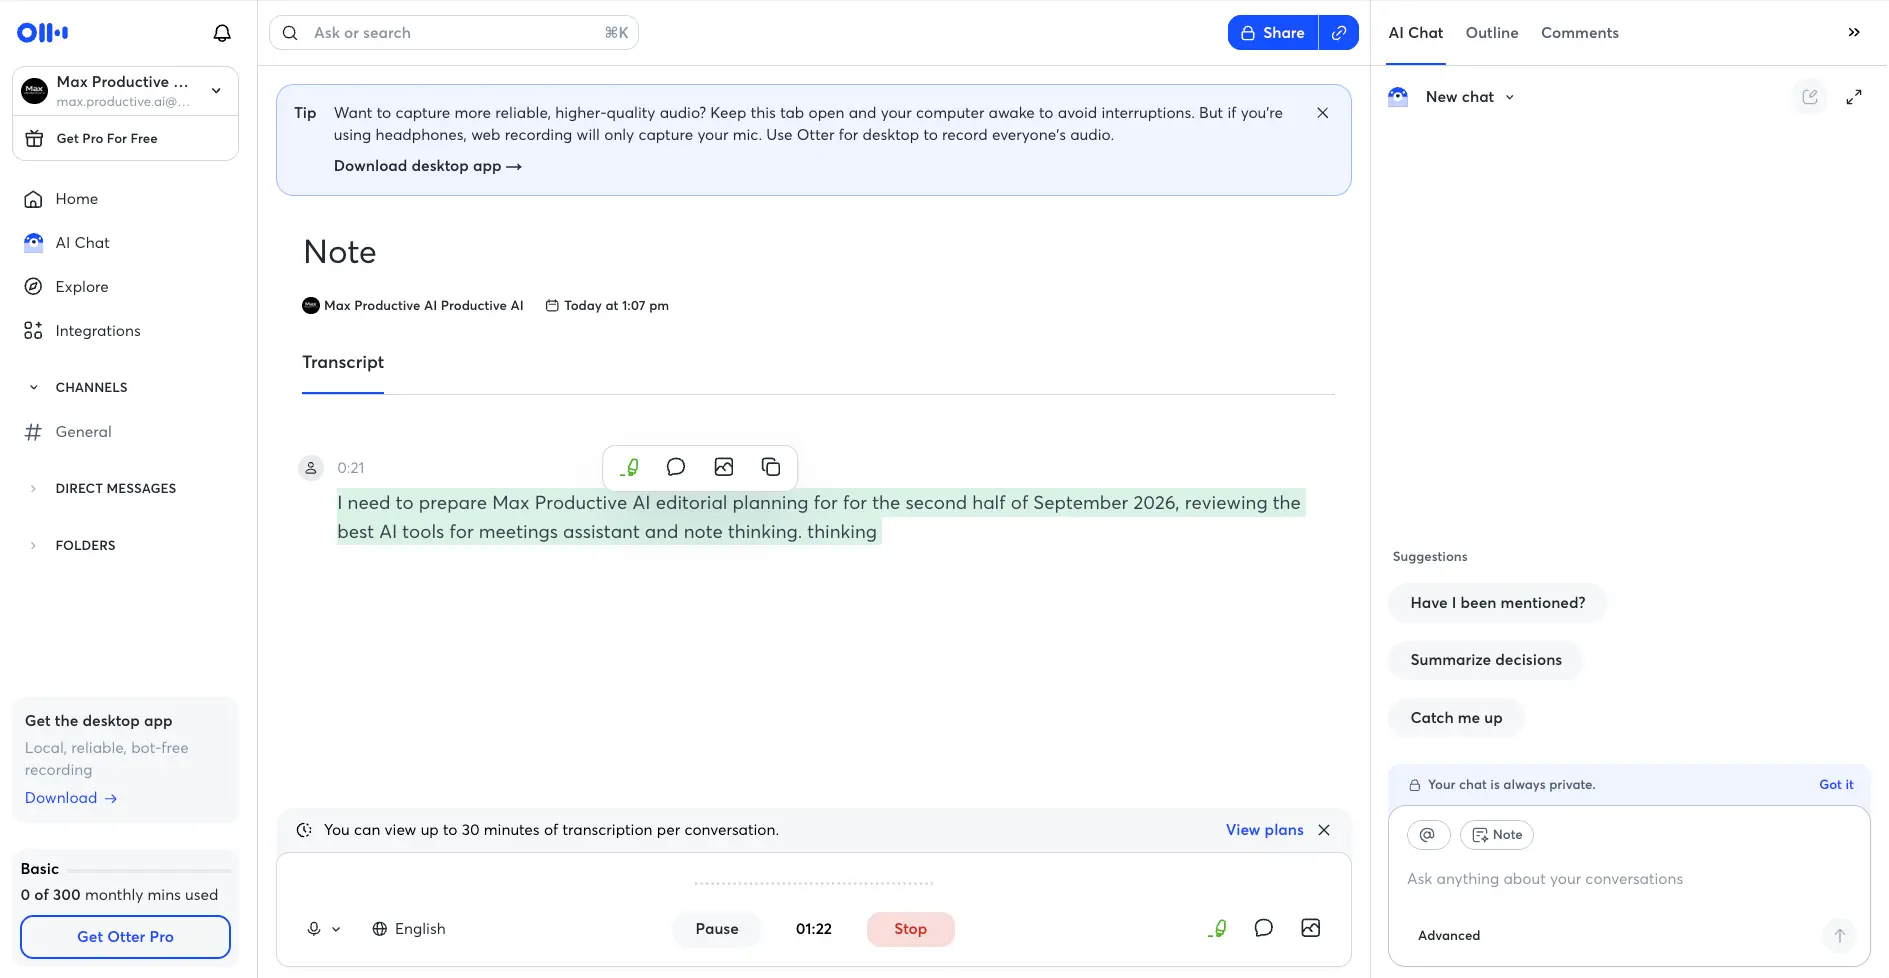
Task: Expand AI chat to full view
Action: 1854,97
